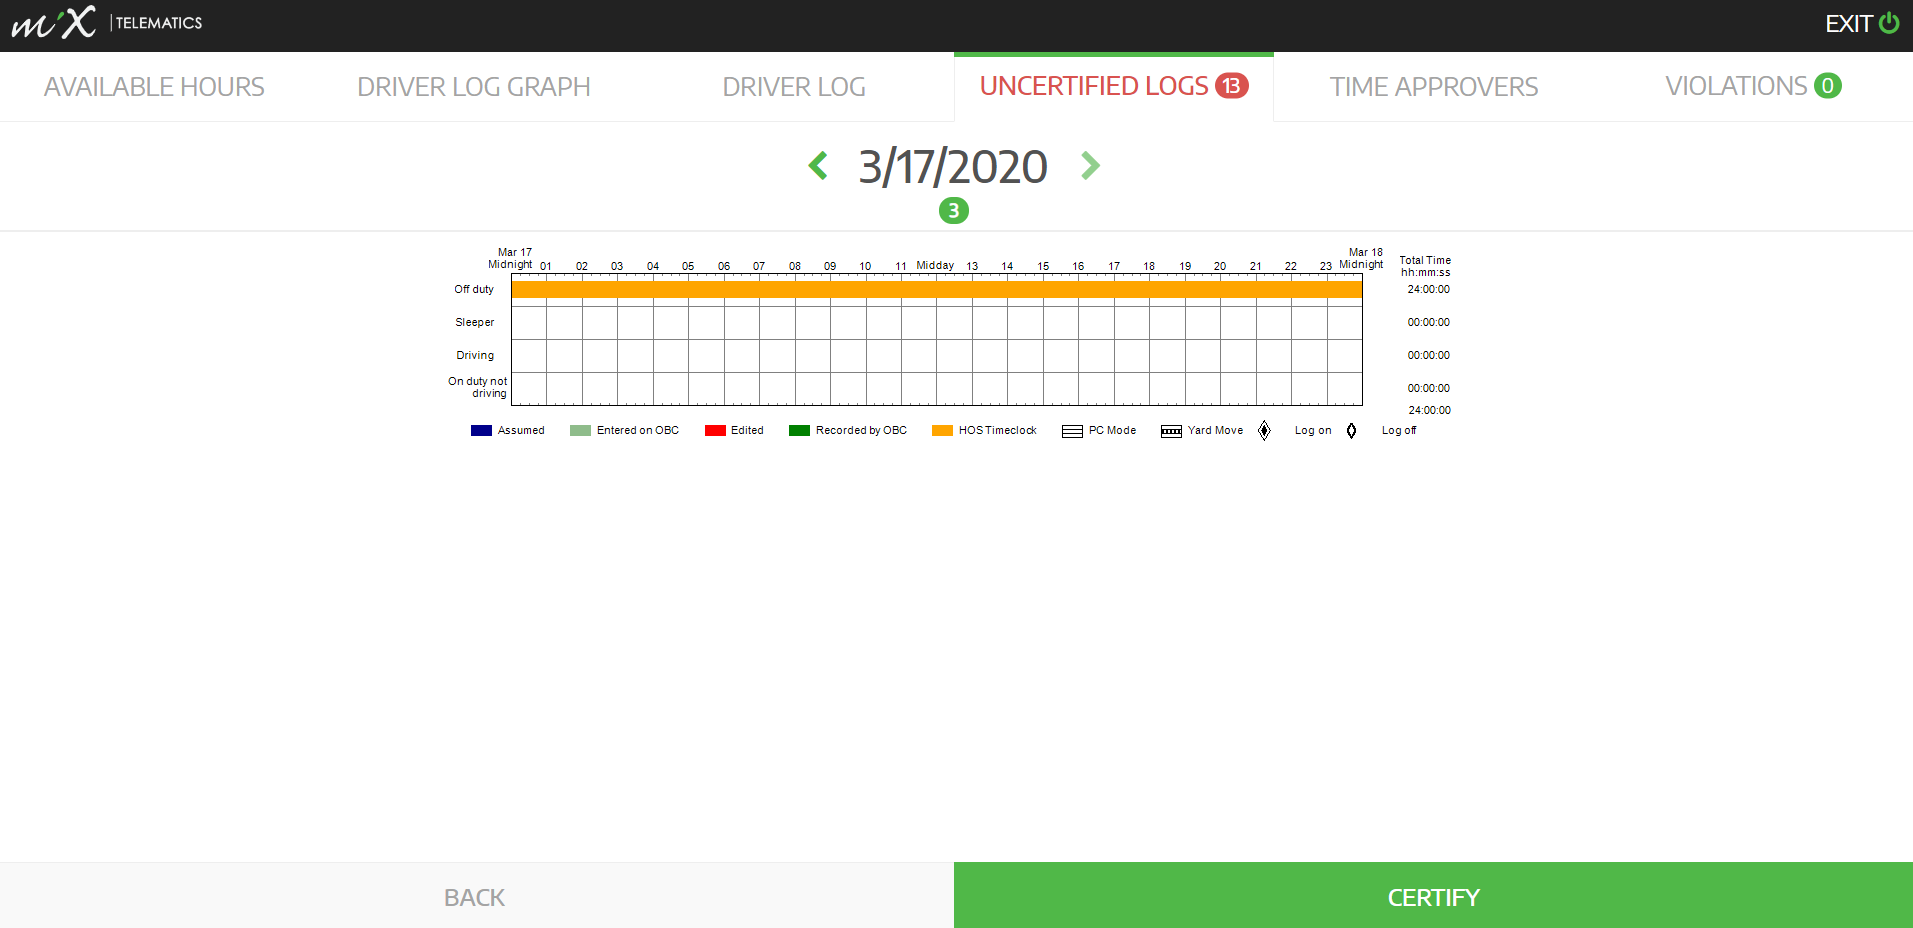Viewport: 1913px width, 928px height.
Task: Click the PC Mode legend pattern icon
Action: (x=1072, y=431)
